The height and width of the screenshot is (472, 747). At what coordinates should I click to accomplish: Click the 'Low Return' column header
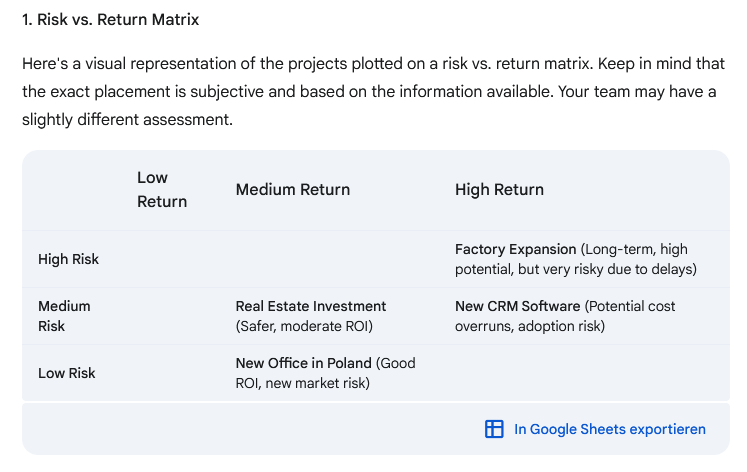coord(162,189)
